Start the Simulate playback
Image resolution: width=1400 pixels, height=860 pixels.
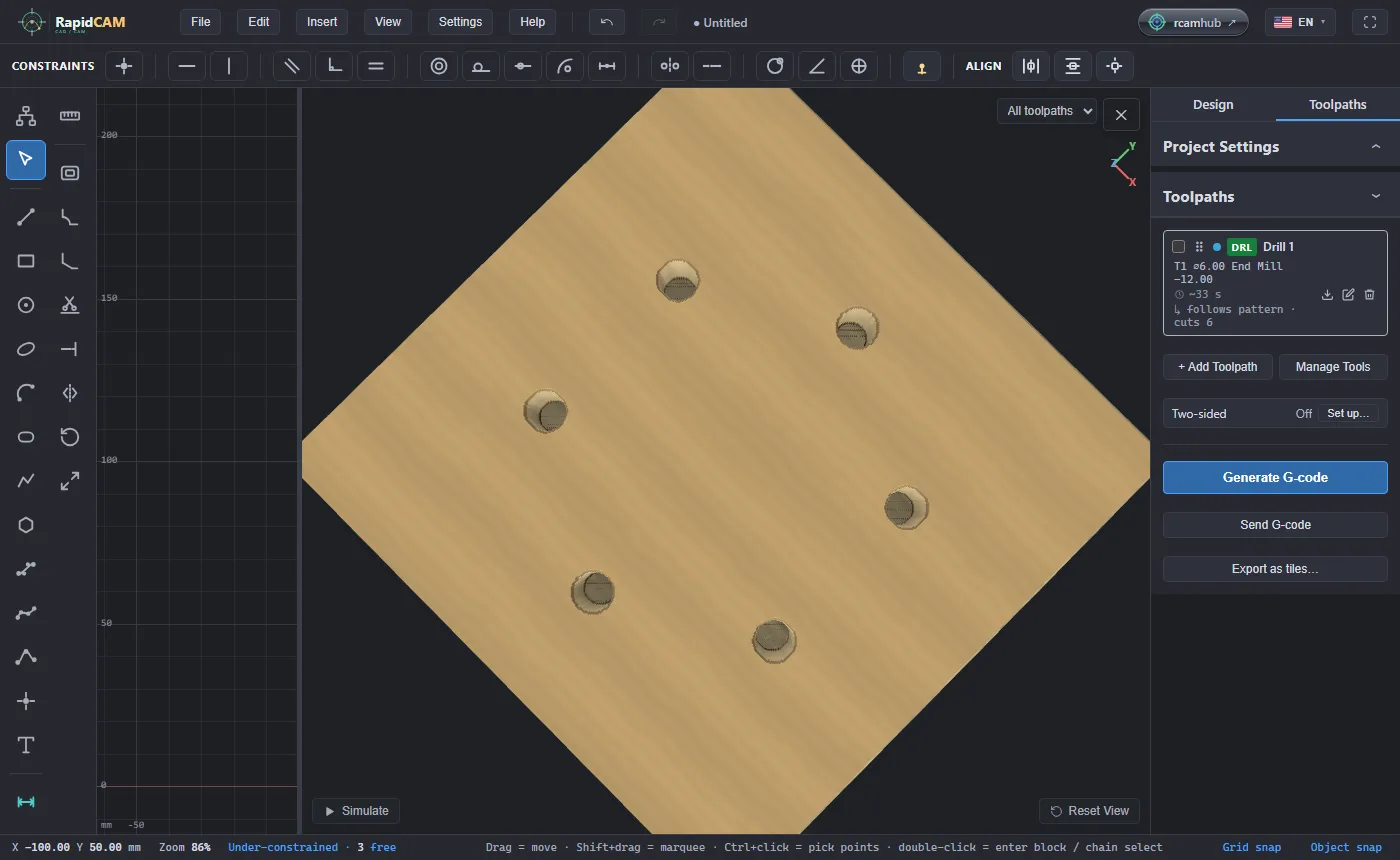click(356, 811)
